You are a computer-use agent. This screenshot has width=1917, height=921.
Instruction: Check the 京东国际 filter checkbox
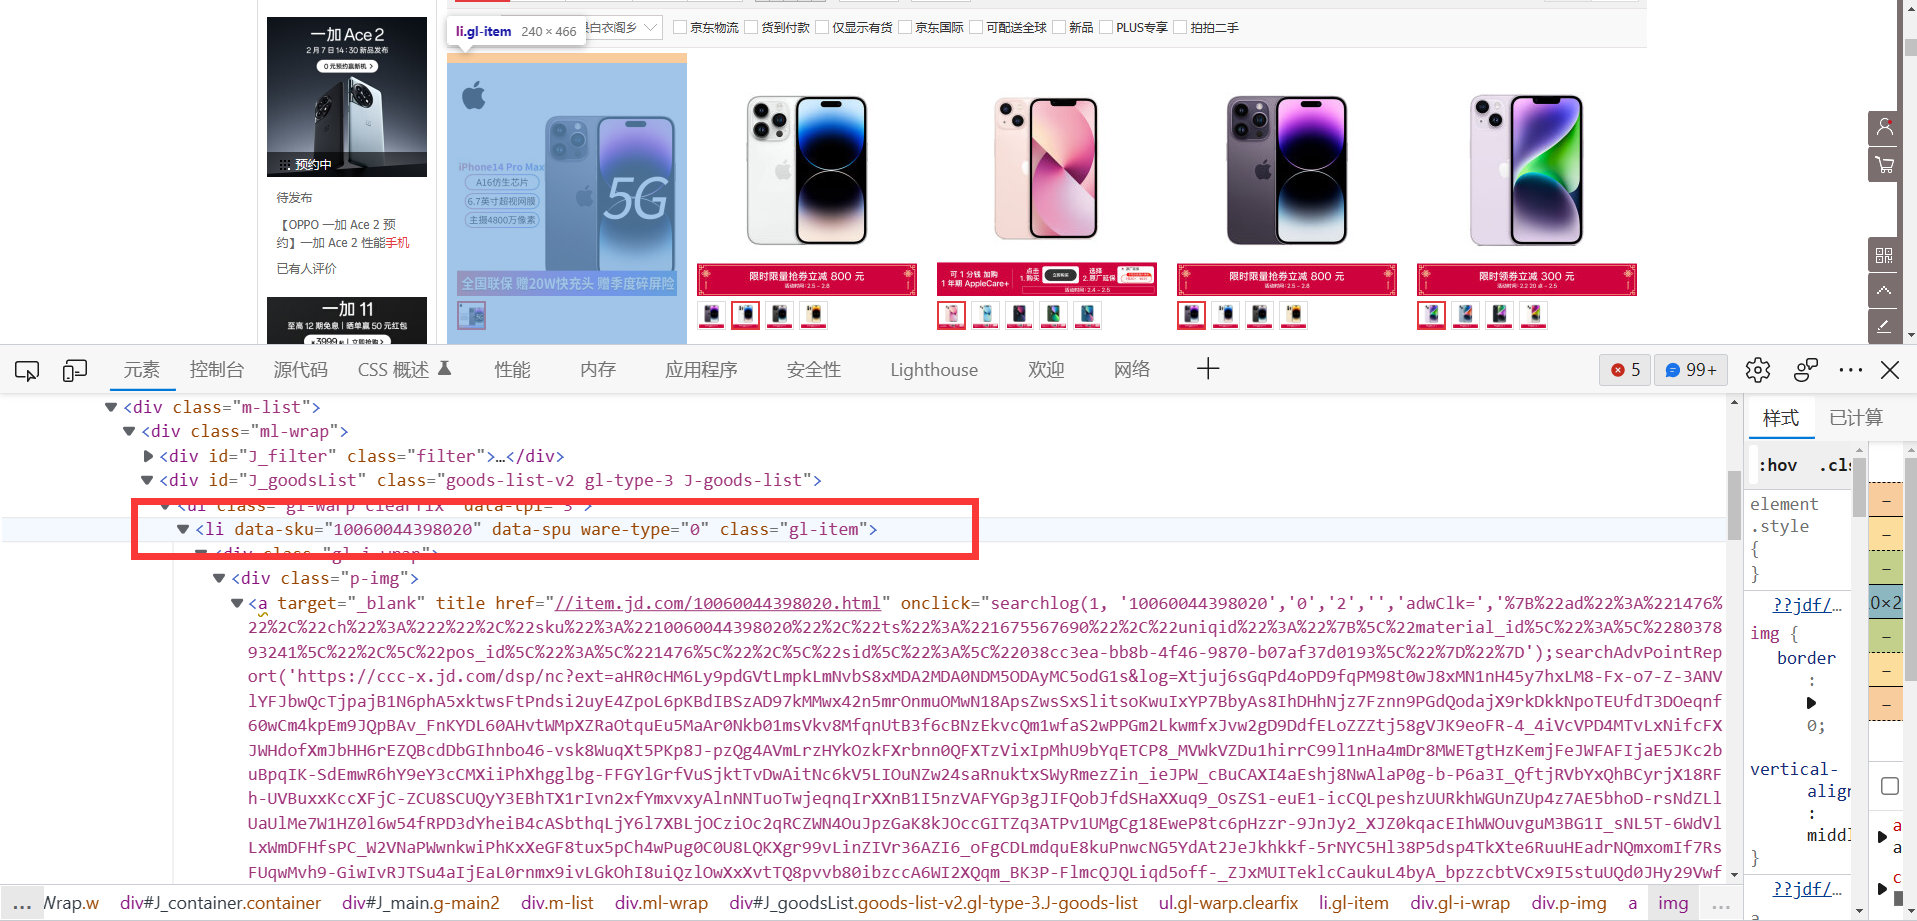pyautogui.click(x=905, y=27)
